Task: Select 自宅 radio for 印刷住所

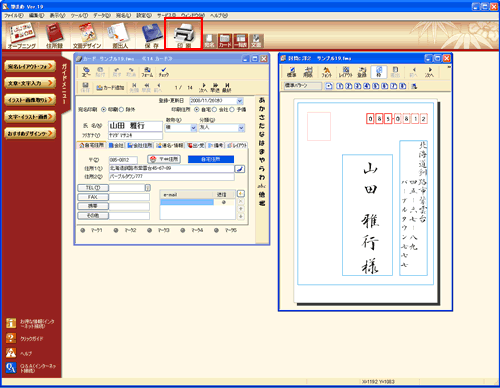Action: click(x=197, y=109)
